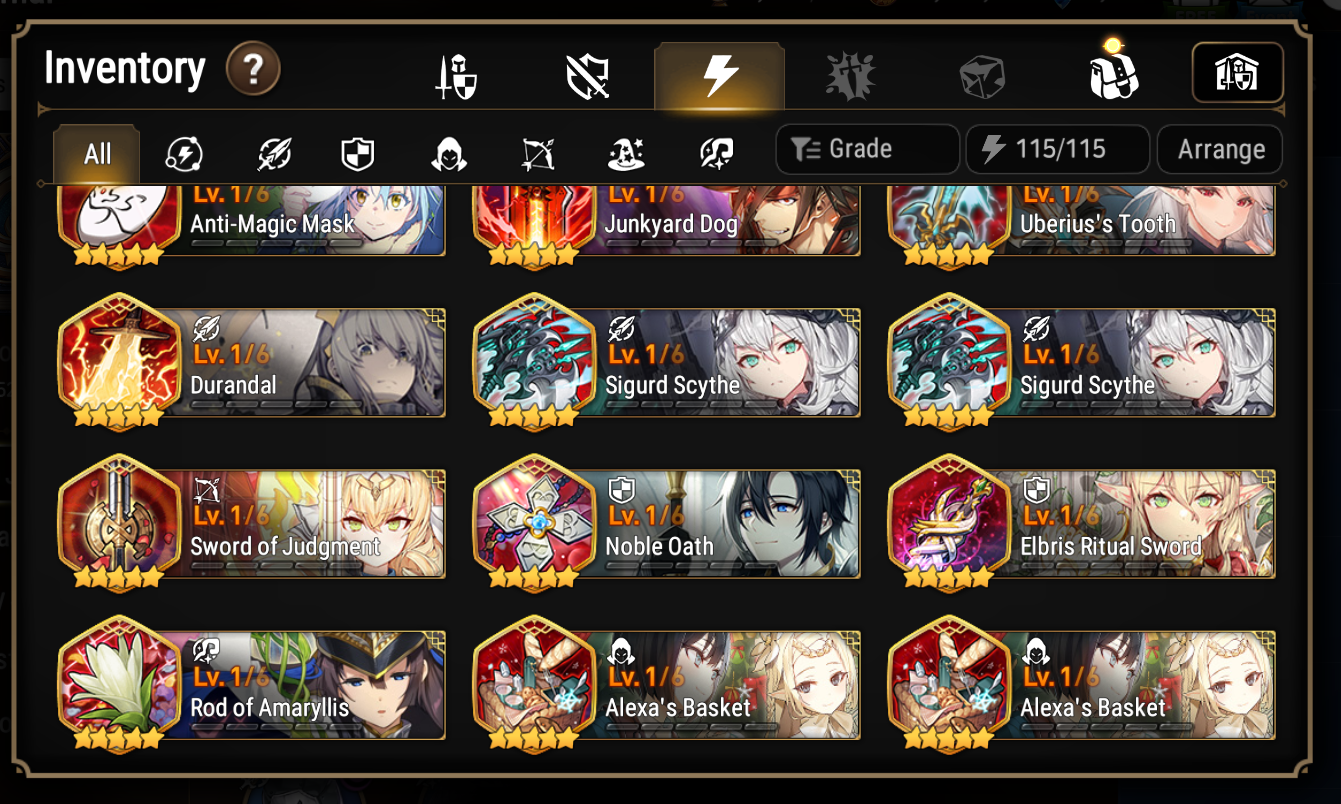Select the Elbris Ritual Sword artifact
The height and width of the screenshot is (804, 1341).
click(1082, 522)
